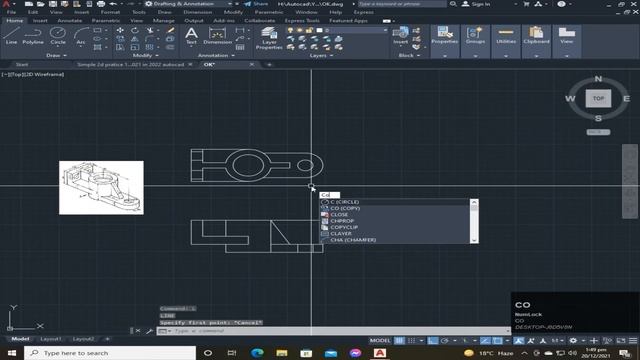
Task: Expand the Modify panel
Action: click(x=146, y=55)
